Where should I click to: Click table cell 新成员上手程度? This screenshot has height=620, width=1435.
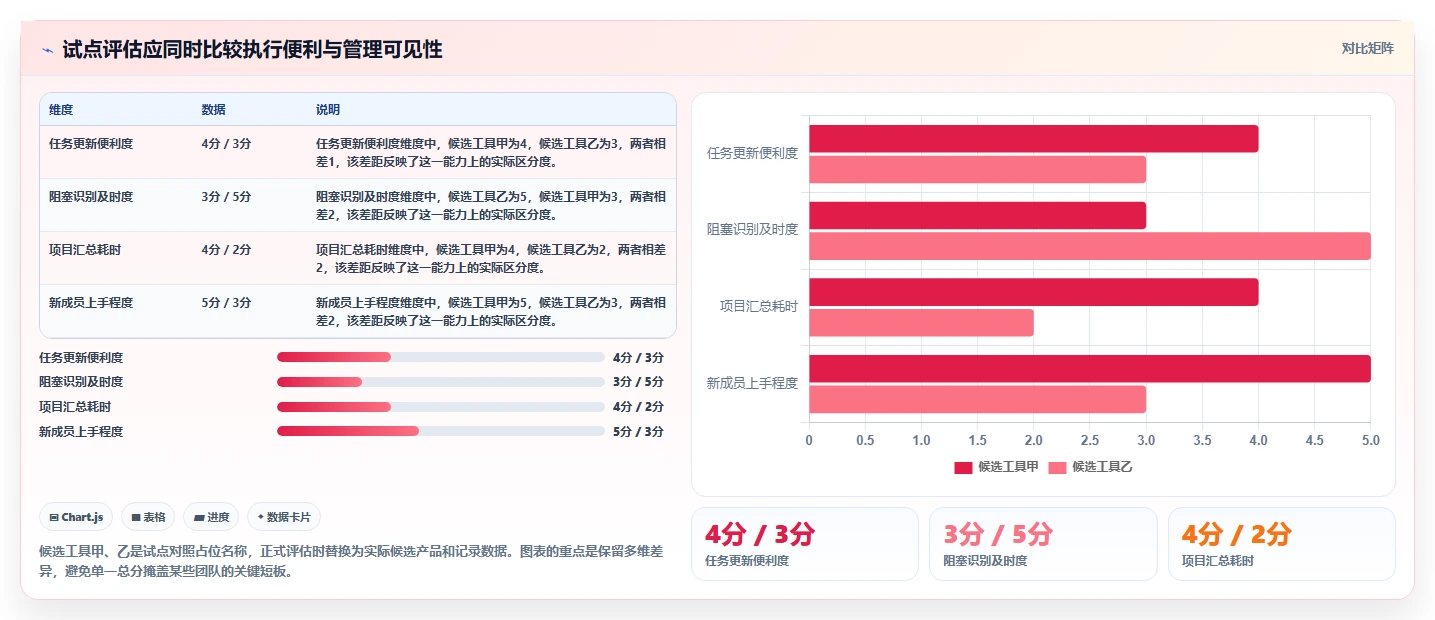91,302
